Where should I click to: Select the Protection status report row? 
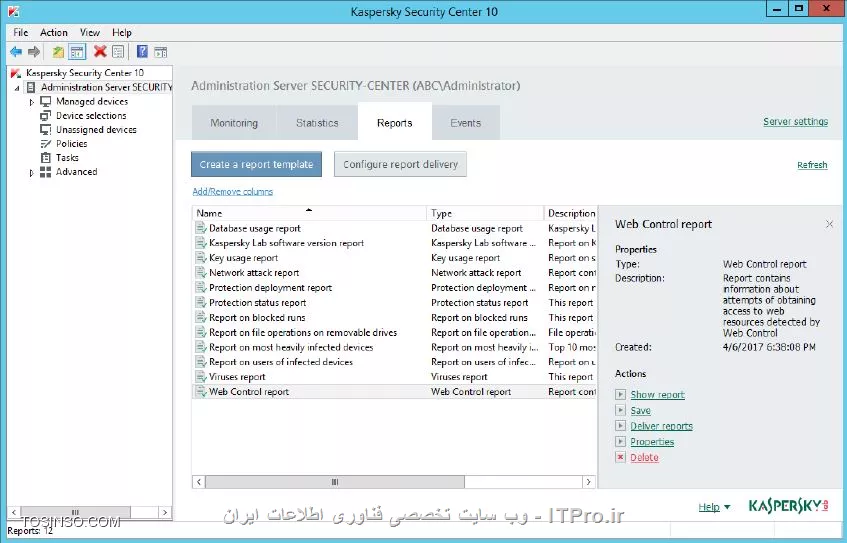tap(394, 303)
